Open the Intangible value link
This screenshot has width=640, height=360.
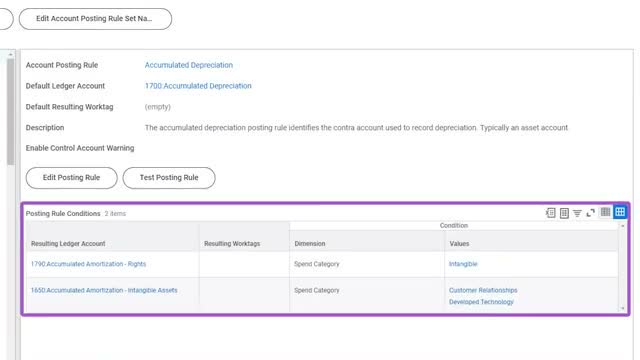tap(463, 264)
